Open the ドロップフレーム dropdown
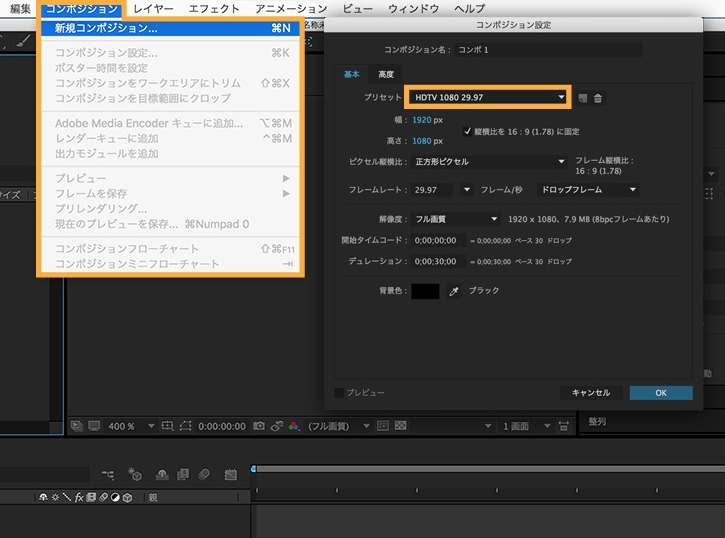 click(588, 190)
